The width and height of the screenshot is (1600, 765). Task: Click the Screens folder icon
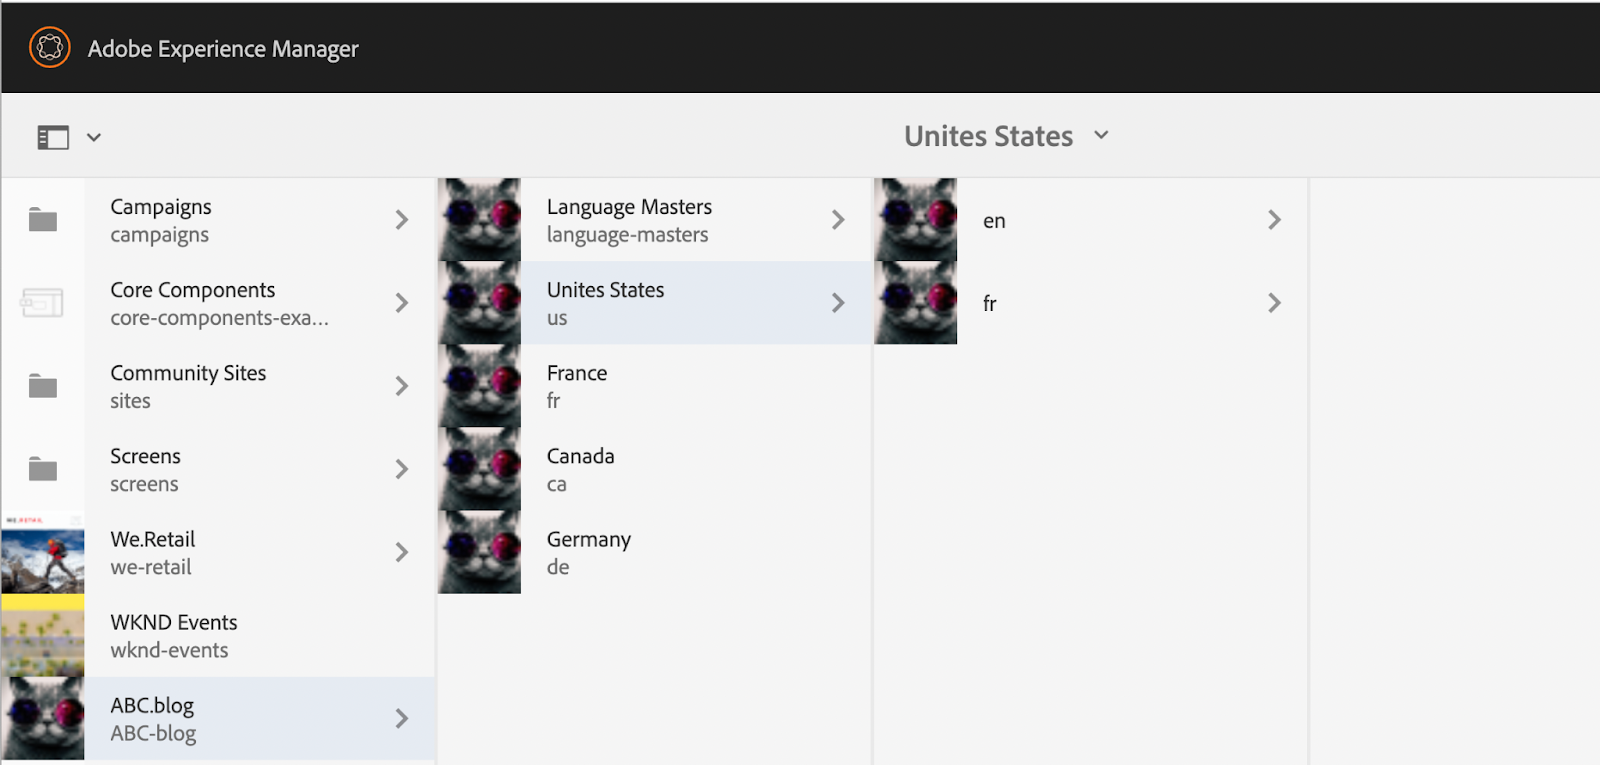point(43,469)
